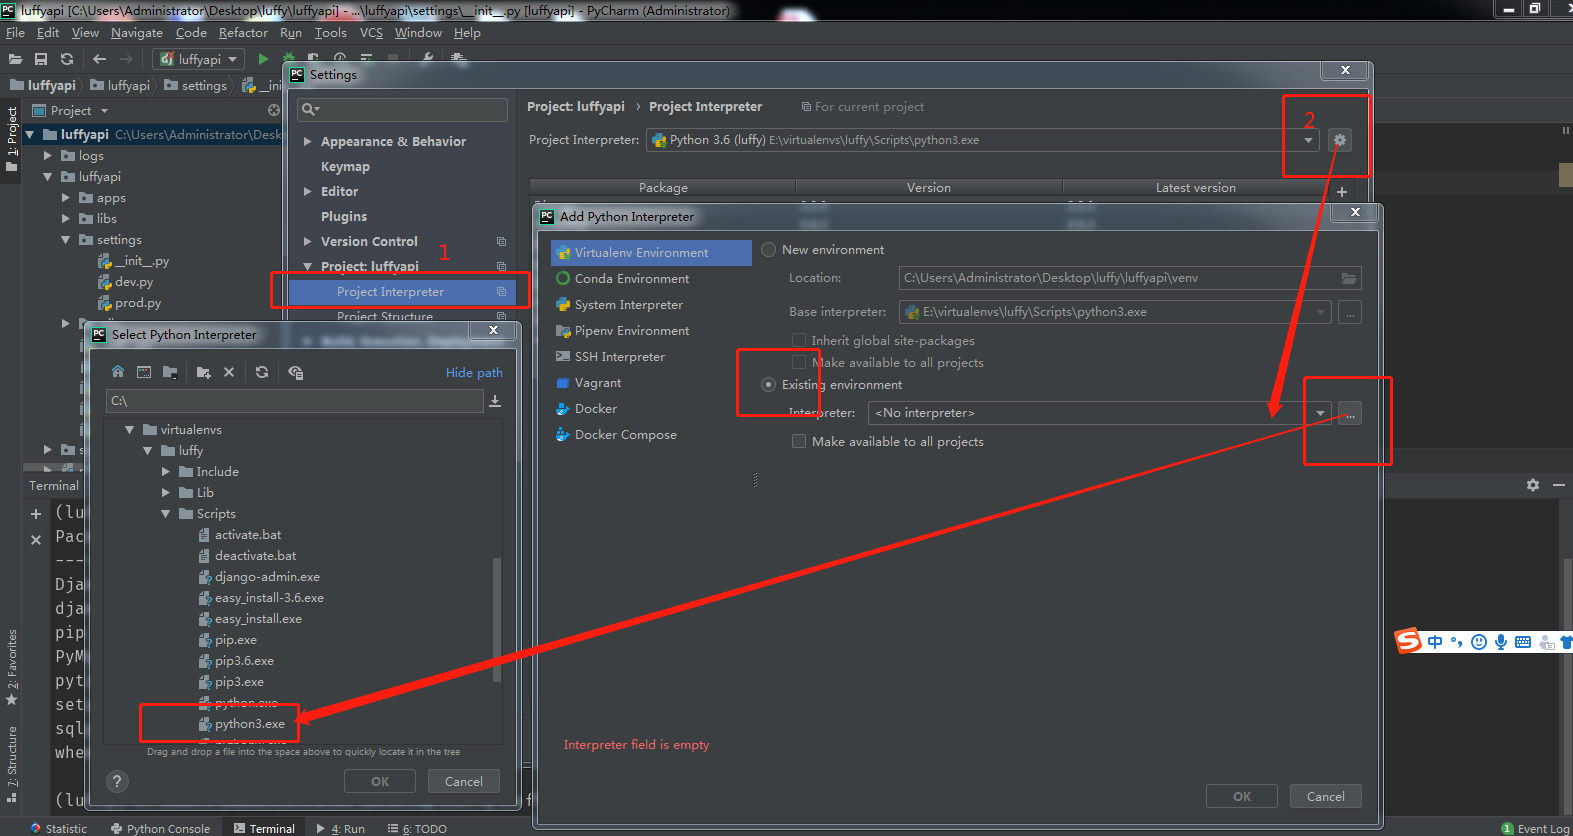Navigate back with the left arrow icon
This screenshot has height=836, width=1573.
click(x=99, y=59)
